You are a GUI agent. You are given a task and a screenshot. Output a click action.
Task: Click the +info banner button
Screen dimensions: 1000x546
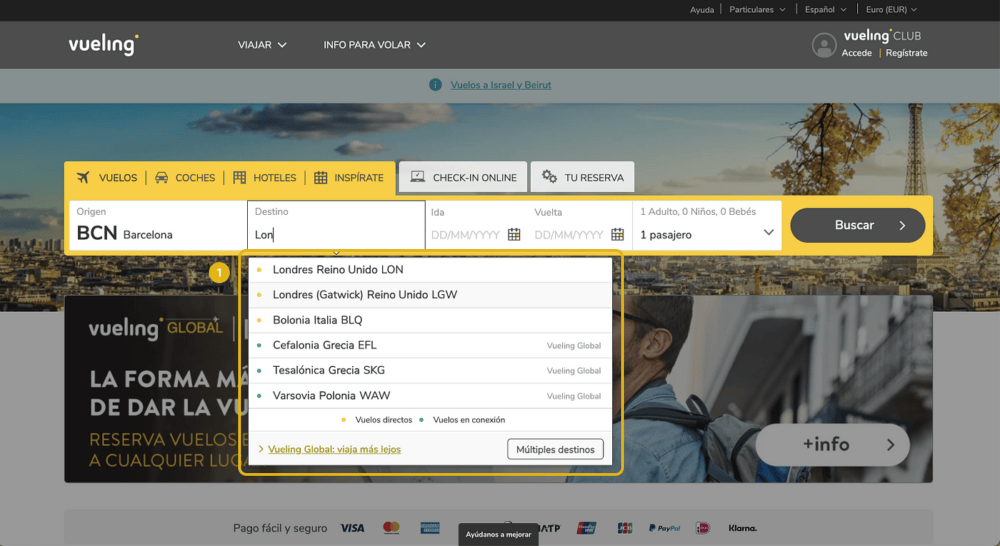(x=833, y=445)
